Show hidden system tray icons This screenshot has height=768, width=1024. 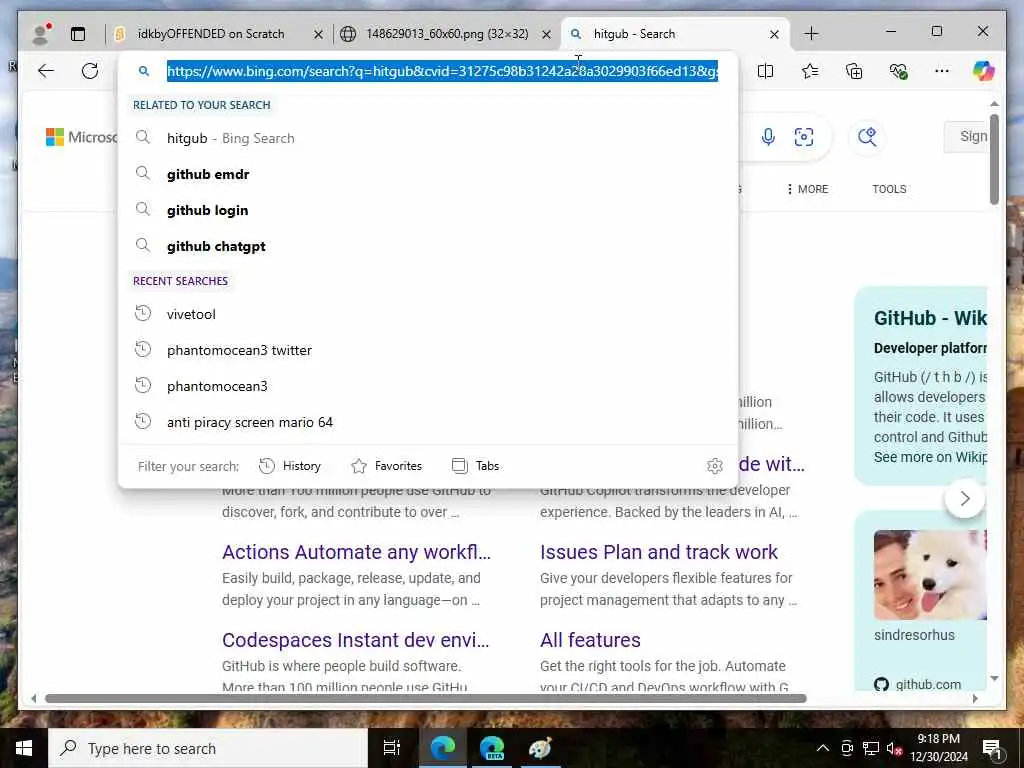tap(823, 748)
